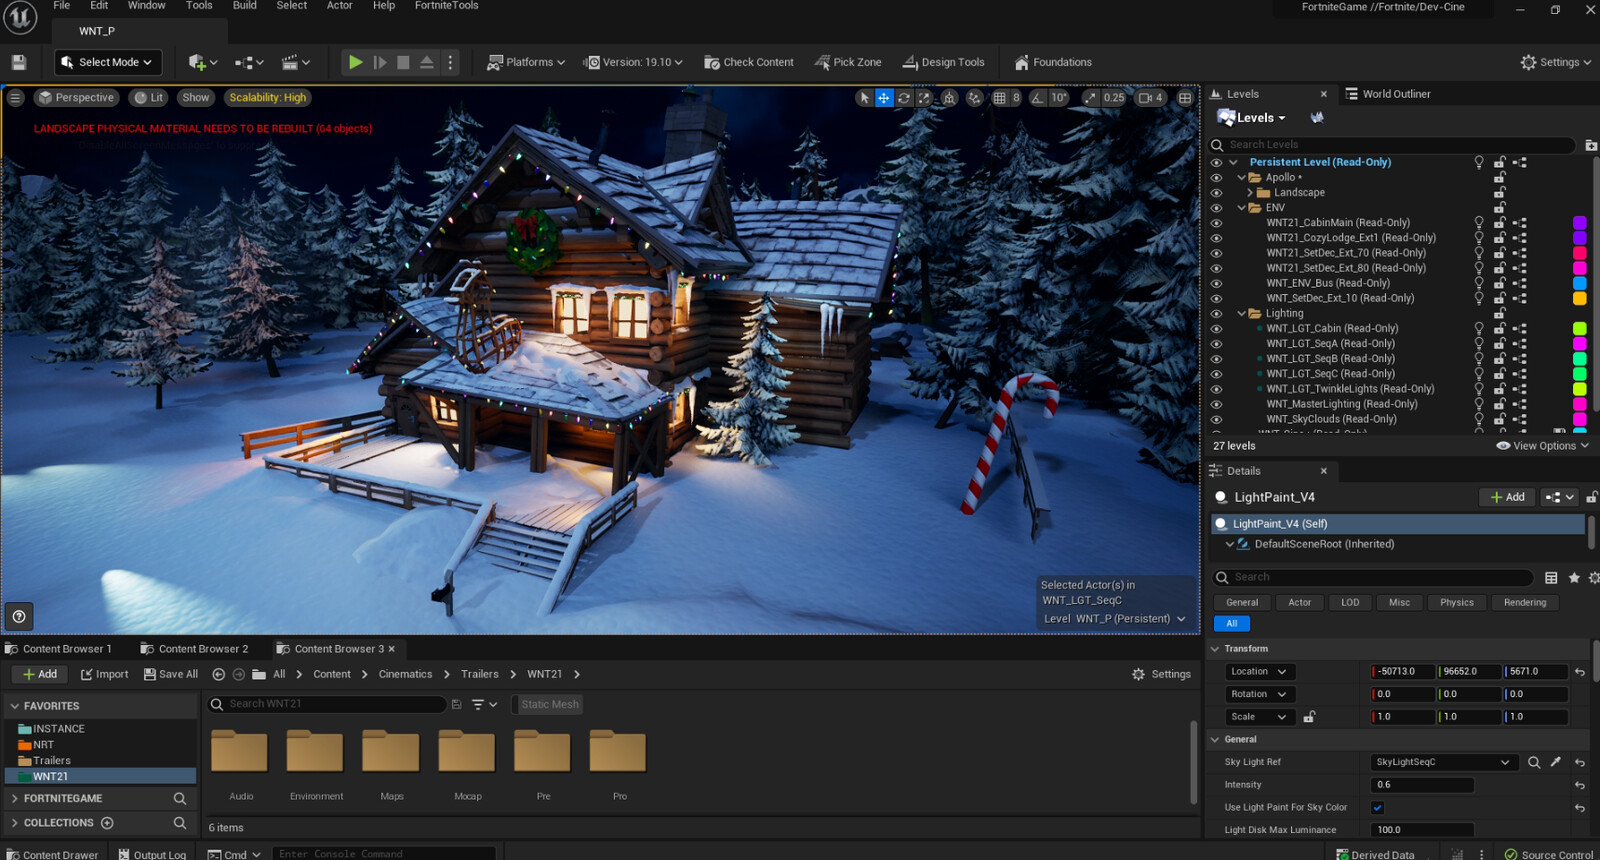Viewport: 1600px width, 860px height.
Task: Uncheck Use Light Paint For Sky Color
Action: click(x=1377, y=808)
